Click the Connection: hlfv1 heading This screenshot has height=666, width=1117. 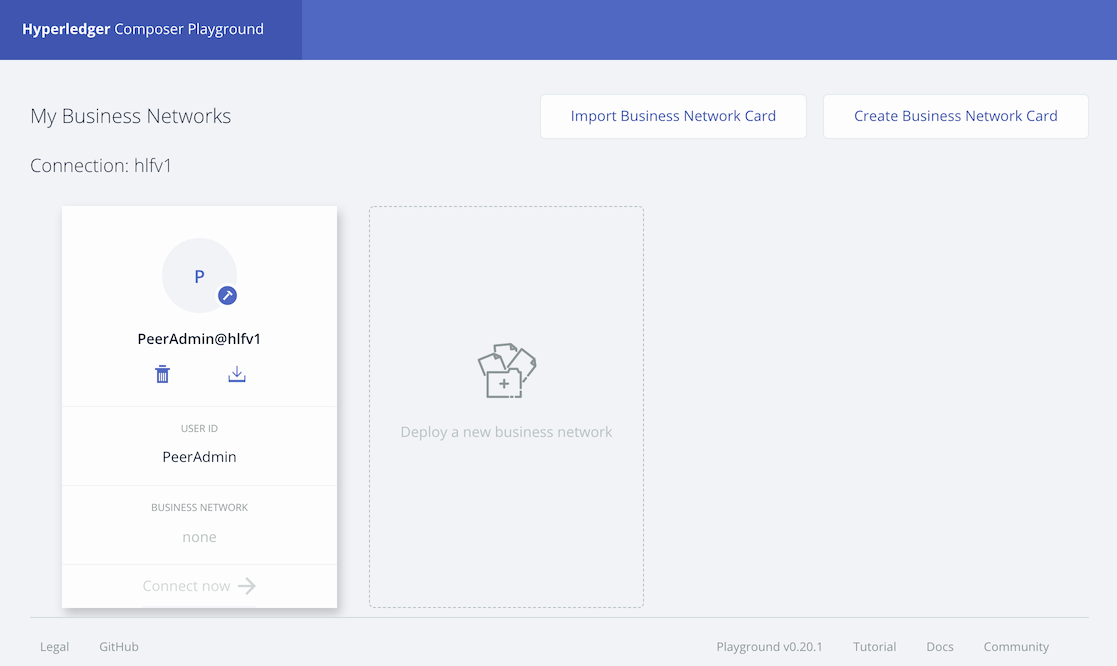point(101,165)
